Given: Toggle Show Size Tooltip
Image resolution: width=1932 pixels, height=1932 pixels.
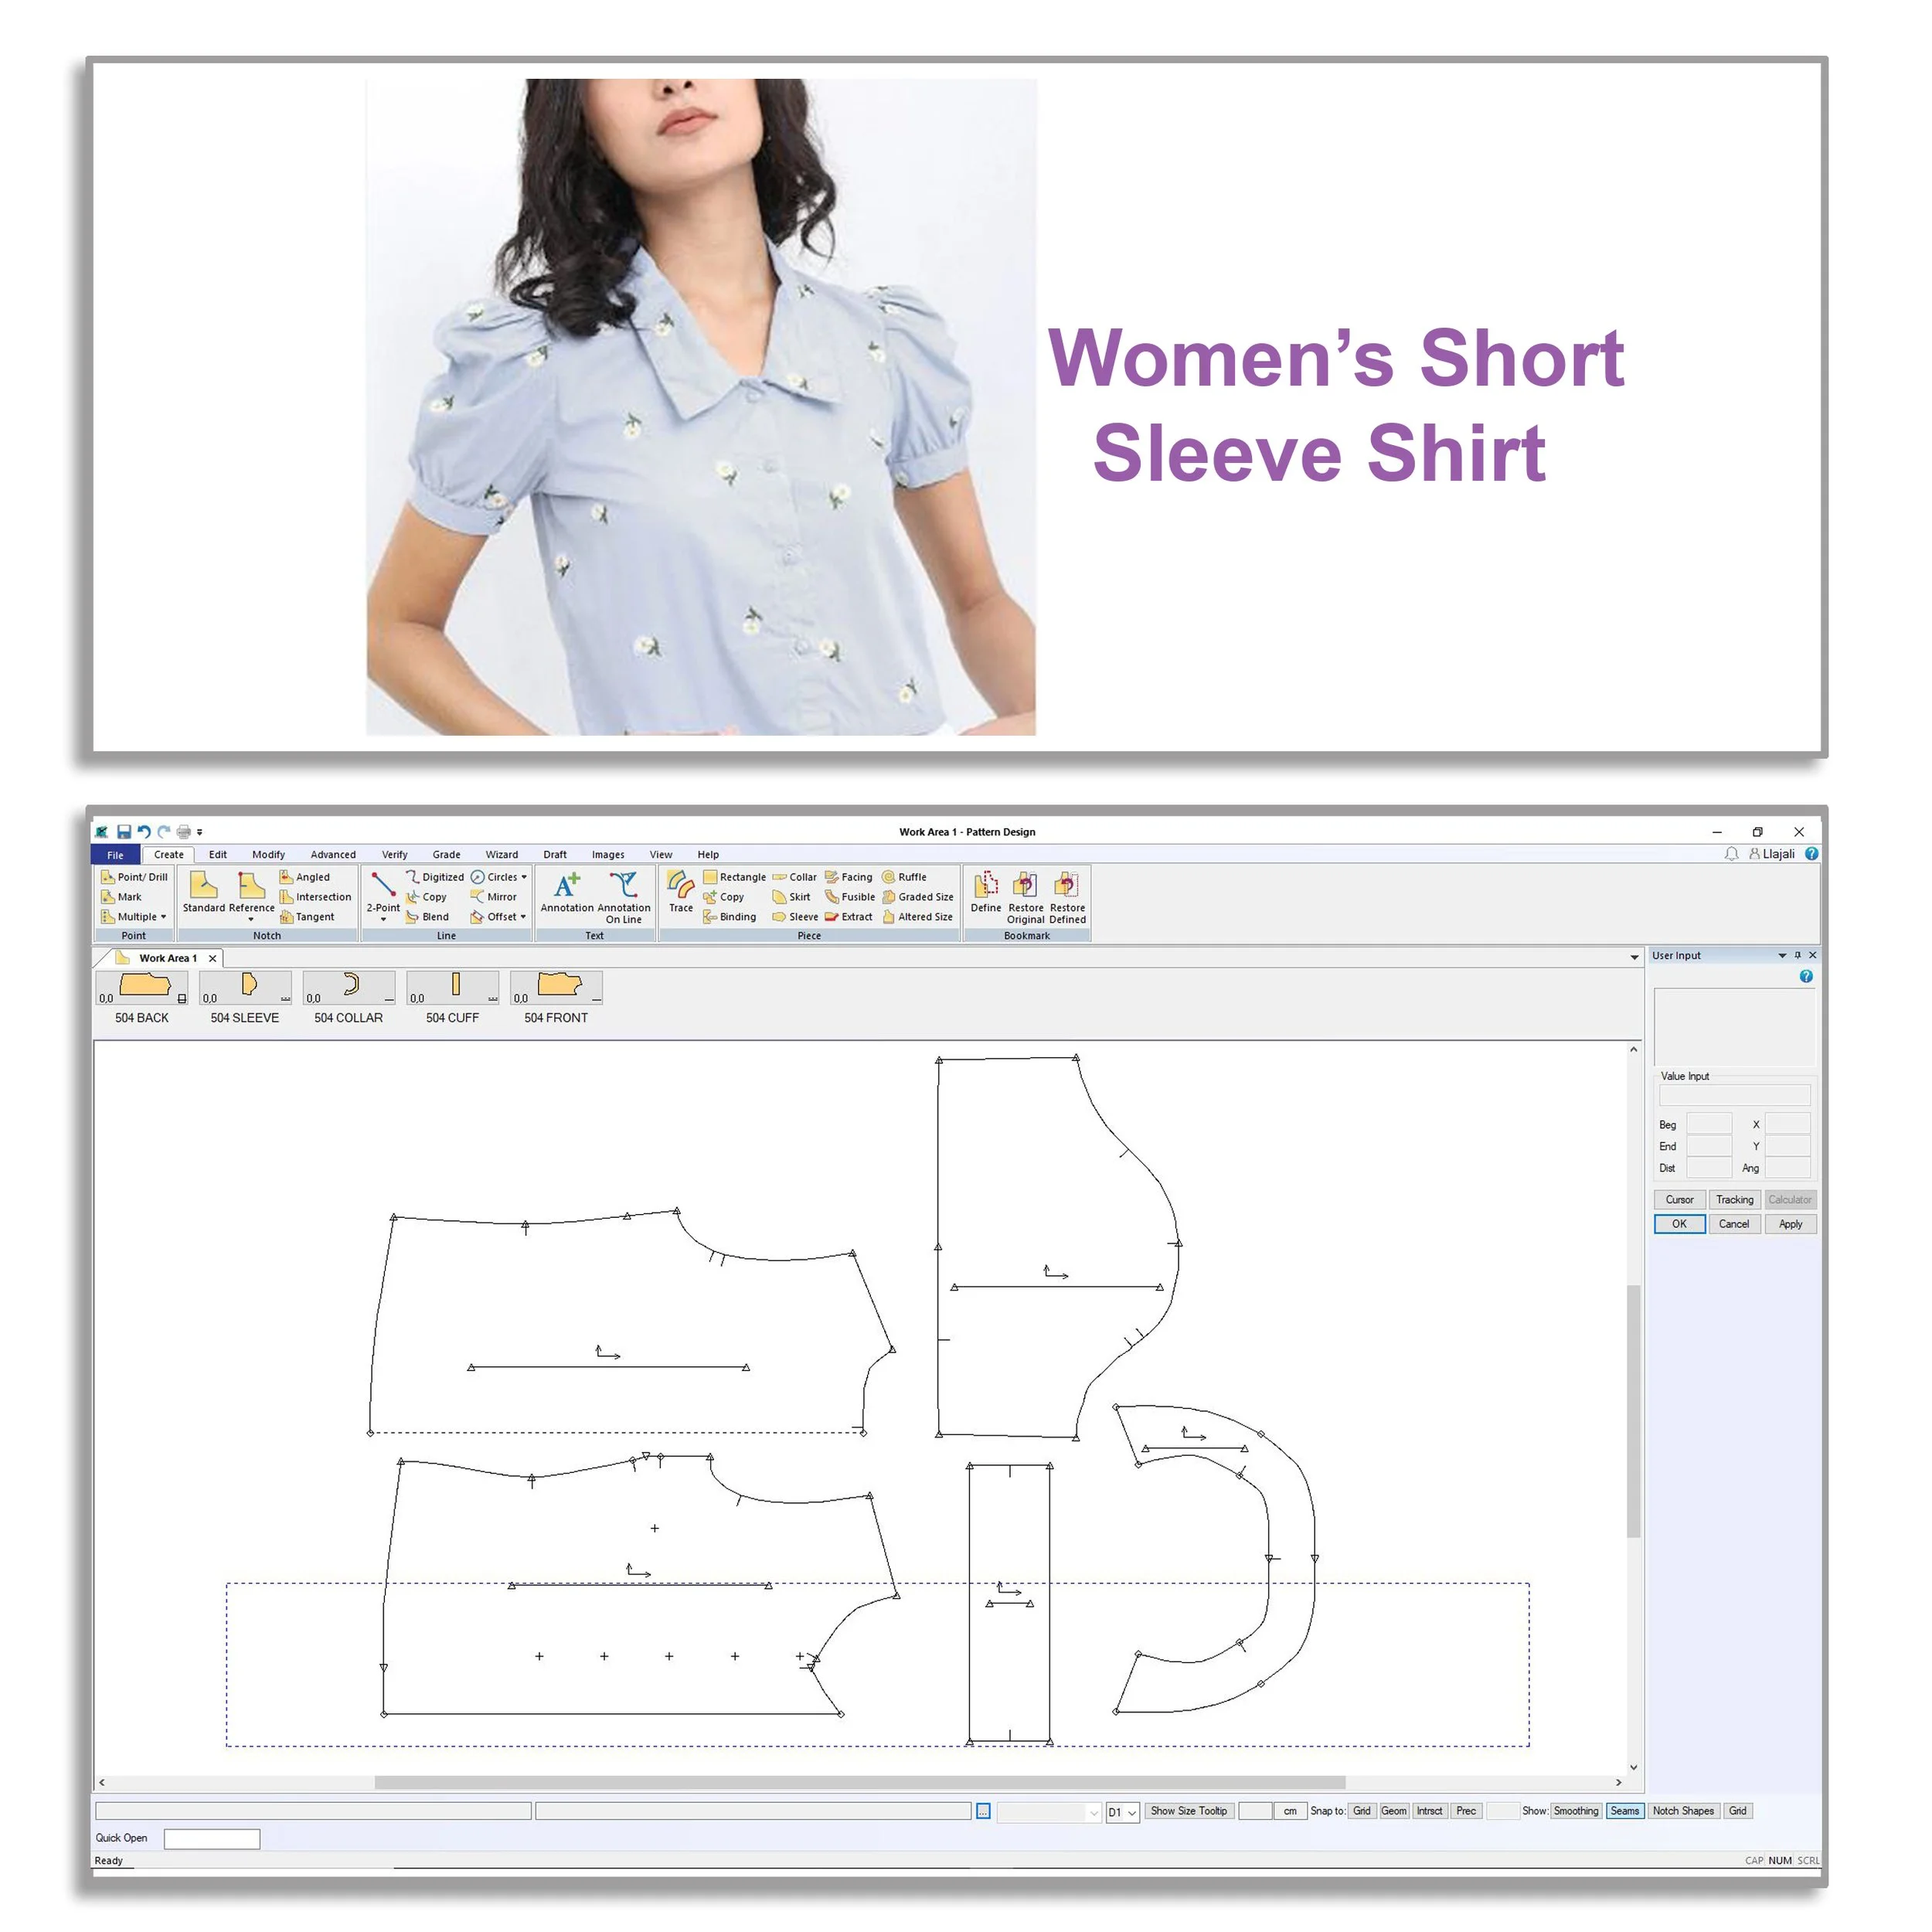Looking at the screenshot, I should pos(1188,1811).
